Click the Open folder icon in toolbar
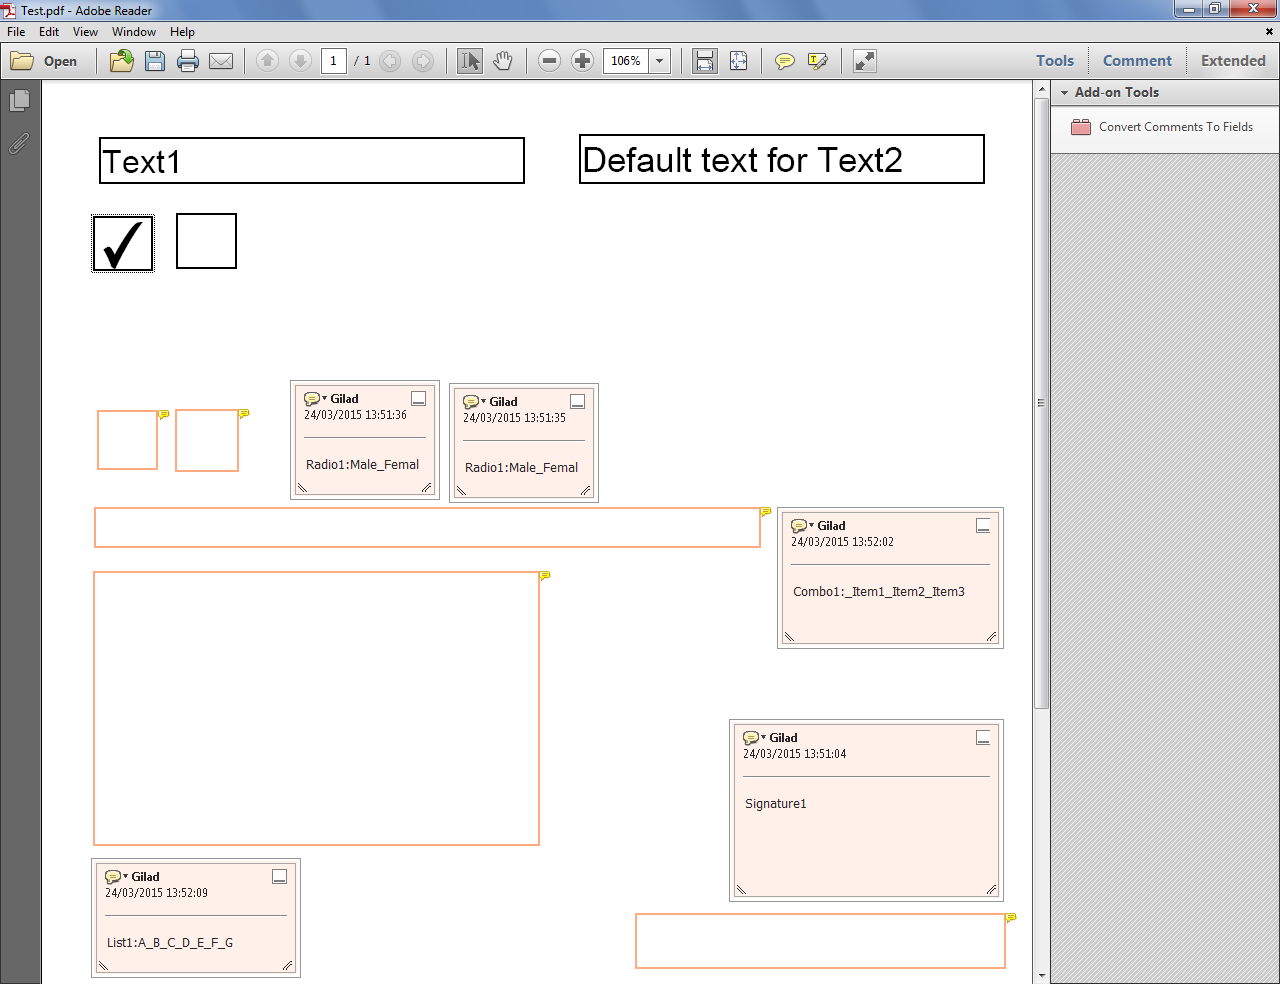1280x984 pixels. tap(22, 61)
